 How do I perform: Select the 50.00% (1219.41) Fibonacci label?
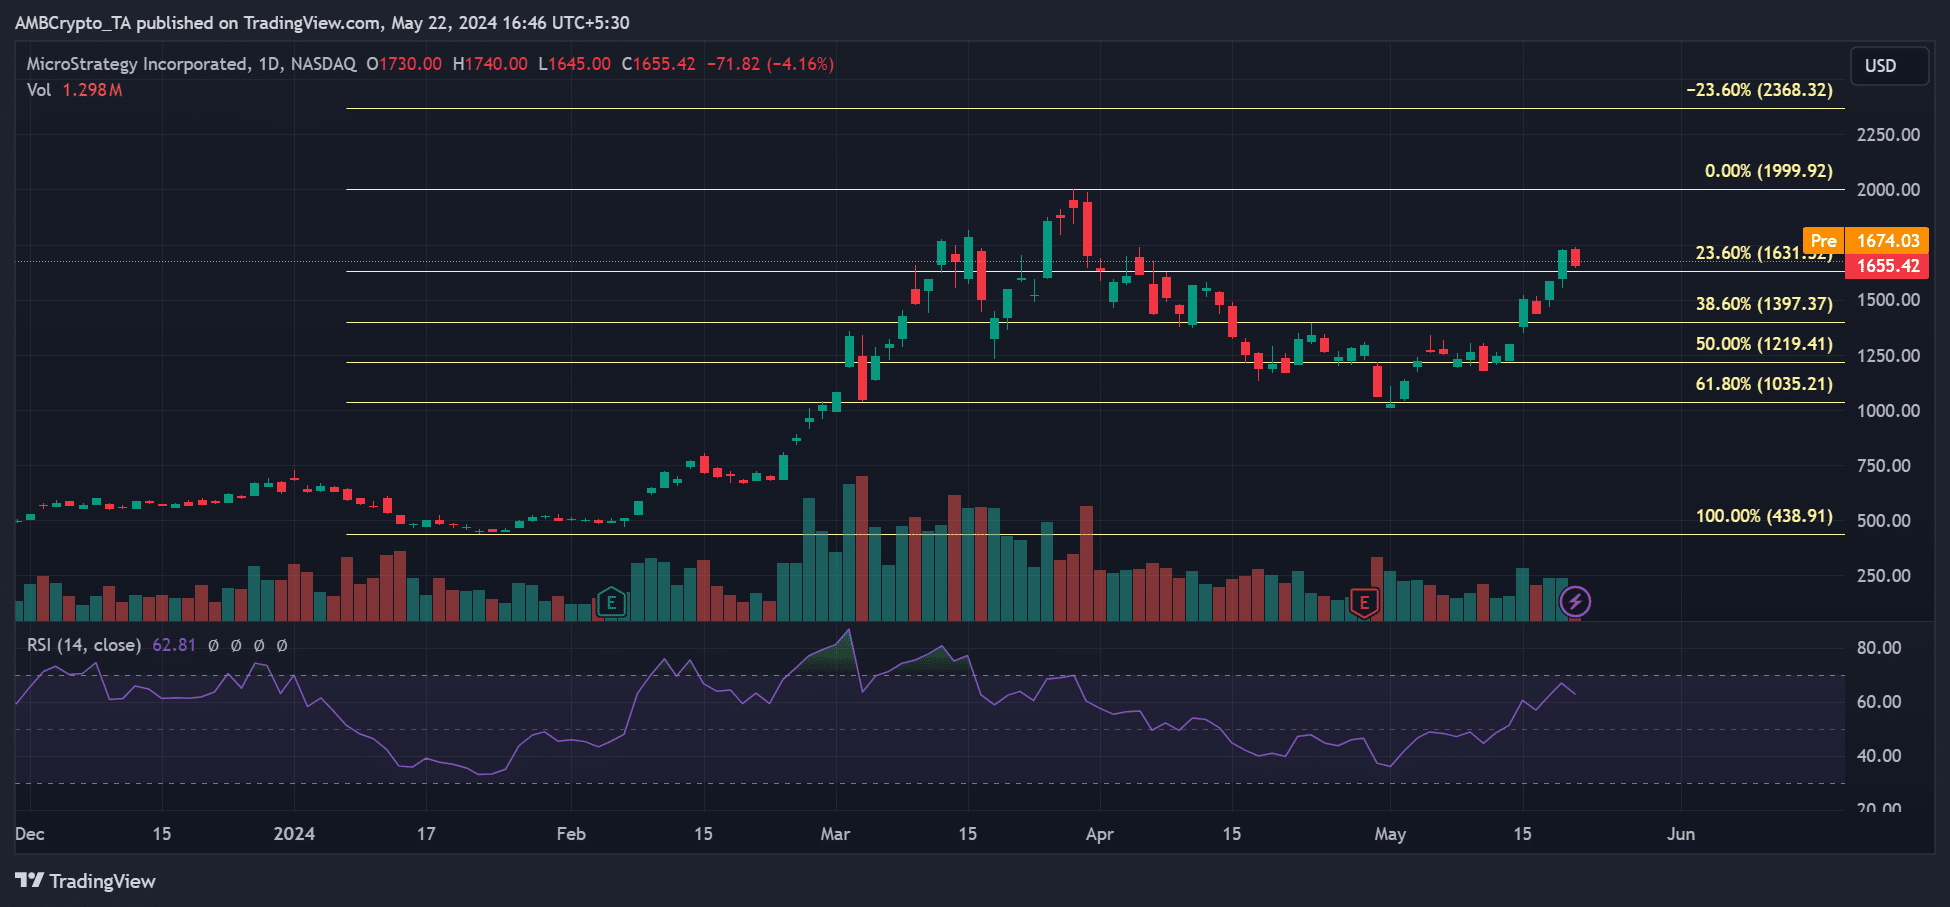tap(1764, 344)
